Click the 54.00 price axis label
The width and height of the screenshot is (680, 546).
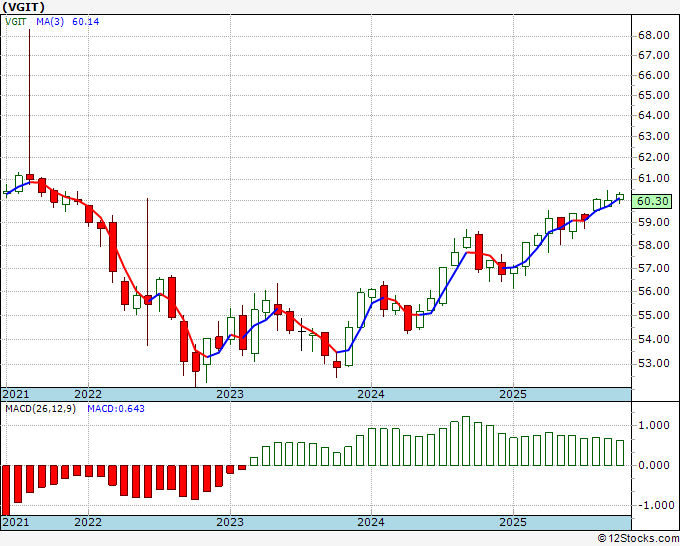(x=654, y=339)
